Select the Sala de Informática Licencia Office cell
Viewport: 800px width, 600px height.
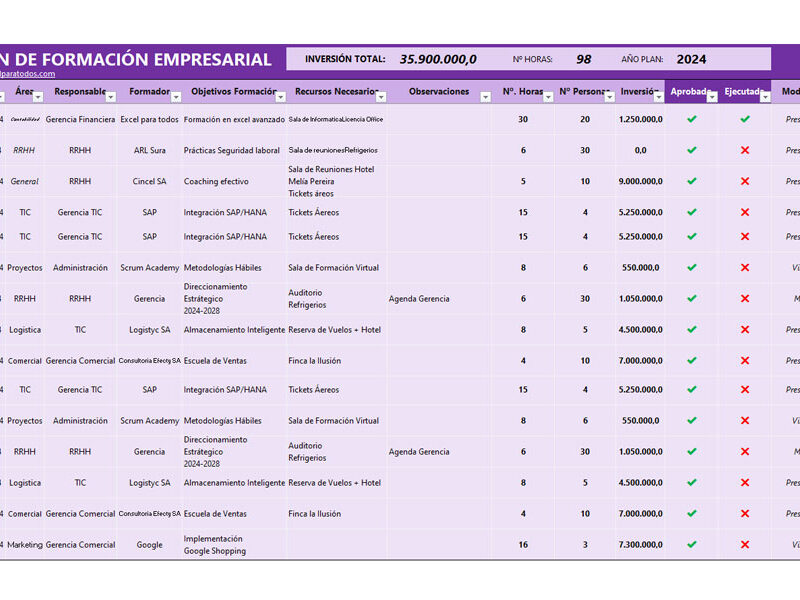(336, 119)
